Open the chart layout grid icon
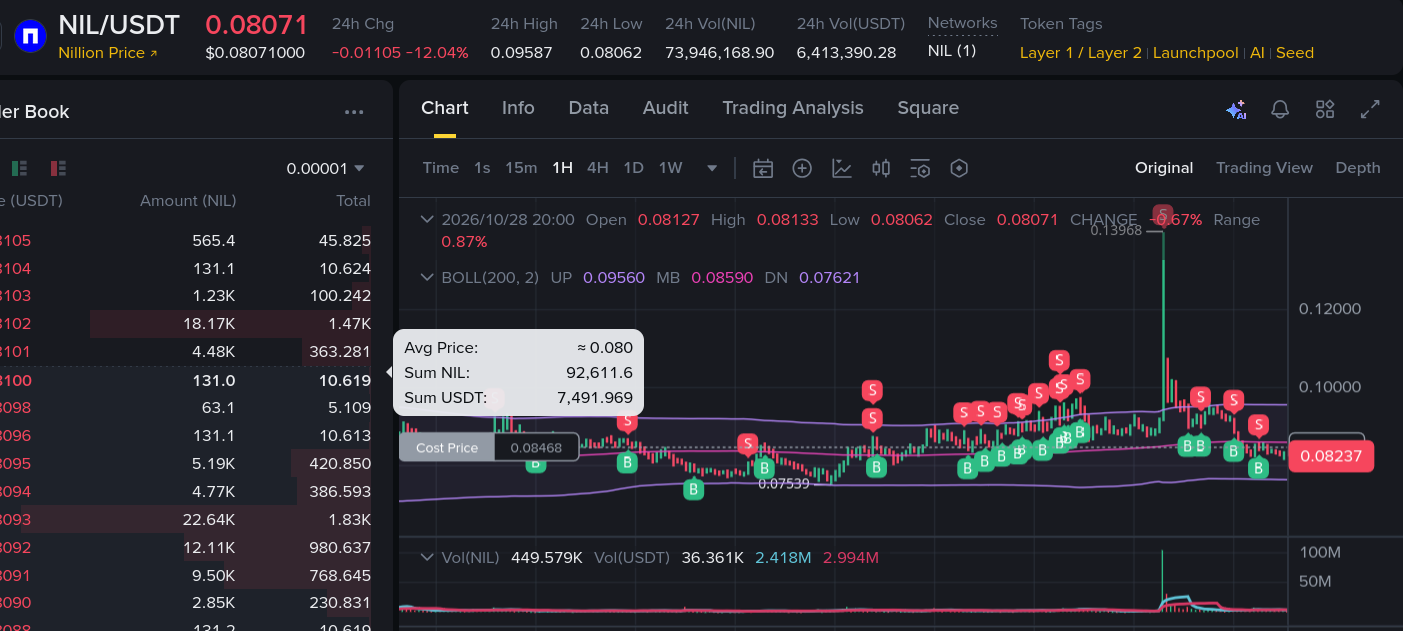 1325,110
